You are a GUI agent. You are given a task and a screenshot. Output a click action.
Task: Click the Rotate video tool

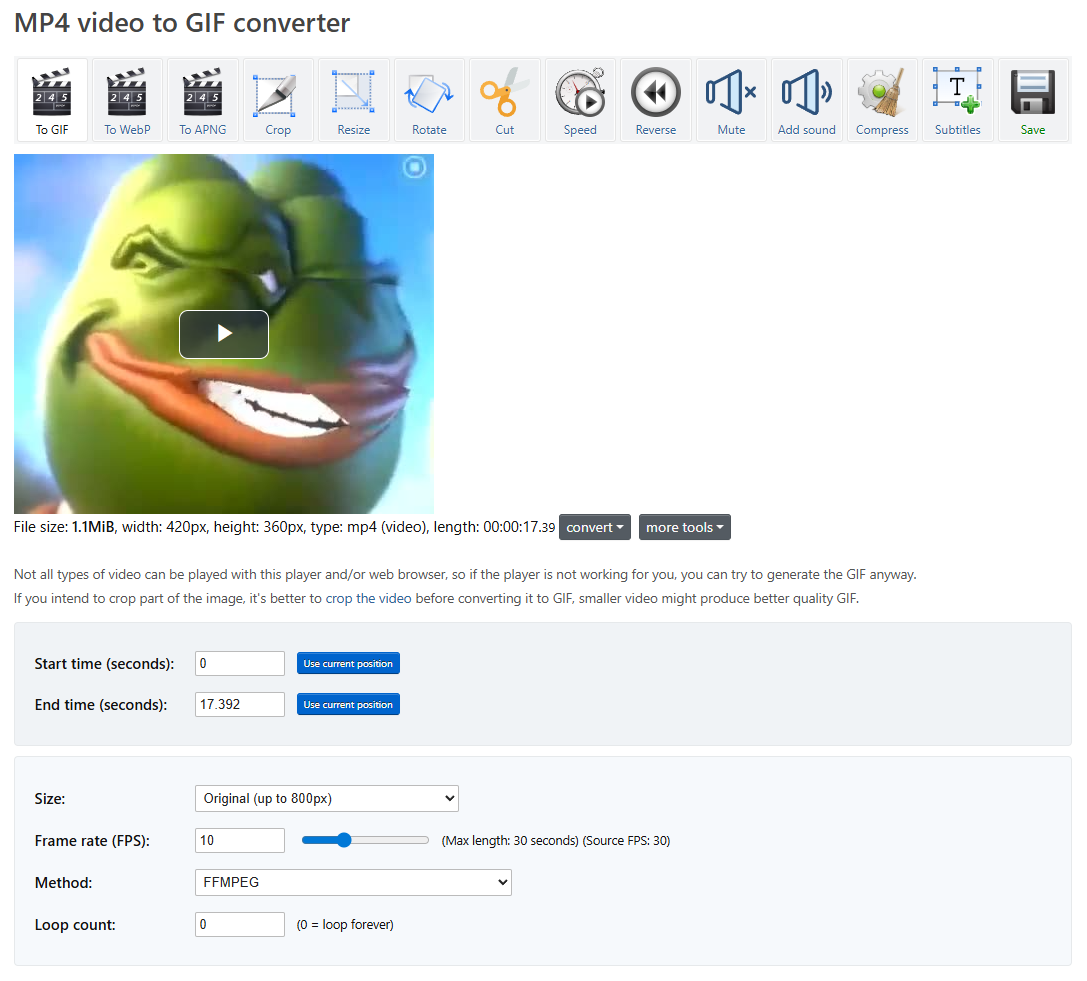[x=429, y=100]
